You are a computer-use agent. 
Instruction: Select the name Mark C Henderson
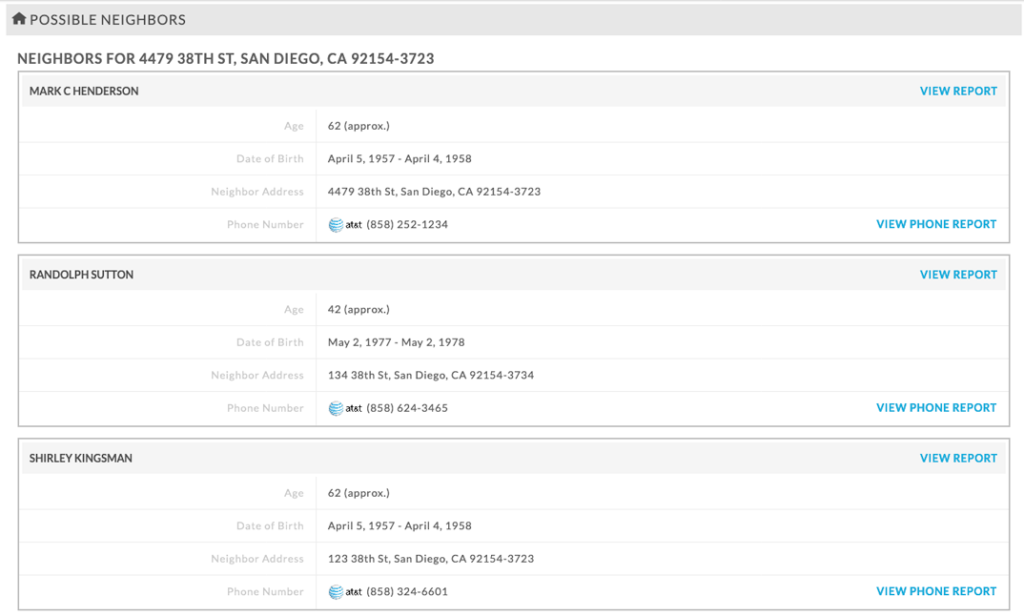click(x=84, y=91)
